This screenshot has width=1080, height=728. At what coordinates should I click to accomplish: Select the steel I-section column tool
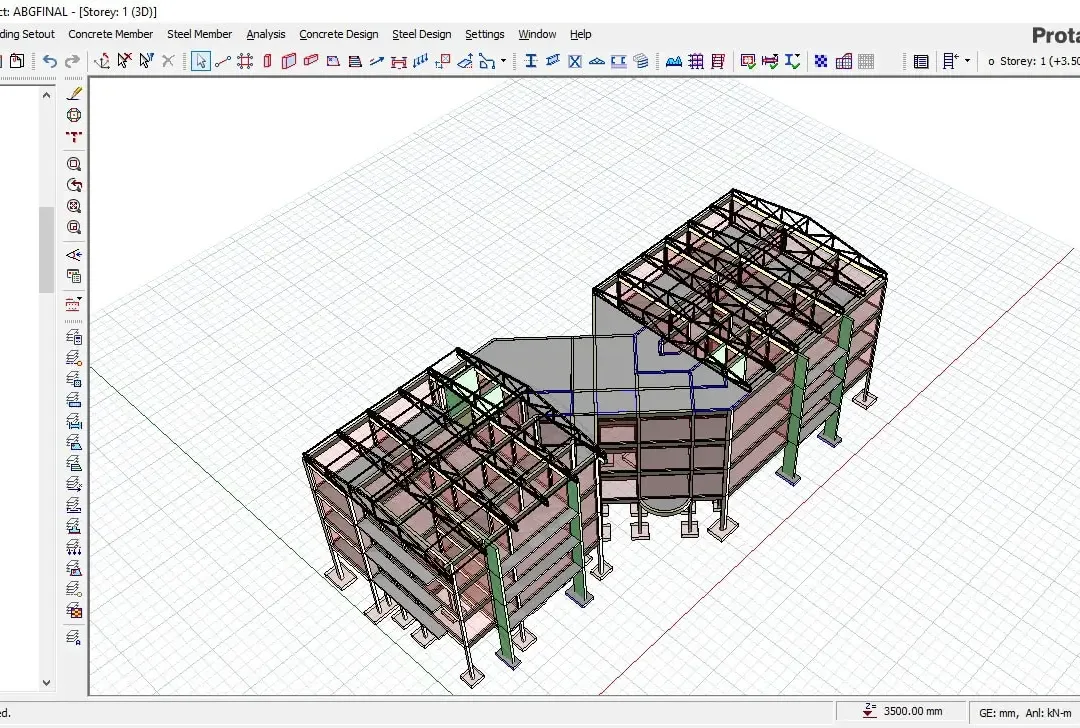coord(531,61)
